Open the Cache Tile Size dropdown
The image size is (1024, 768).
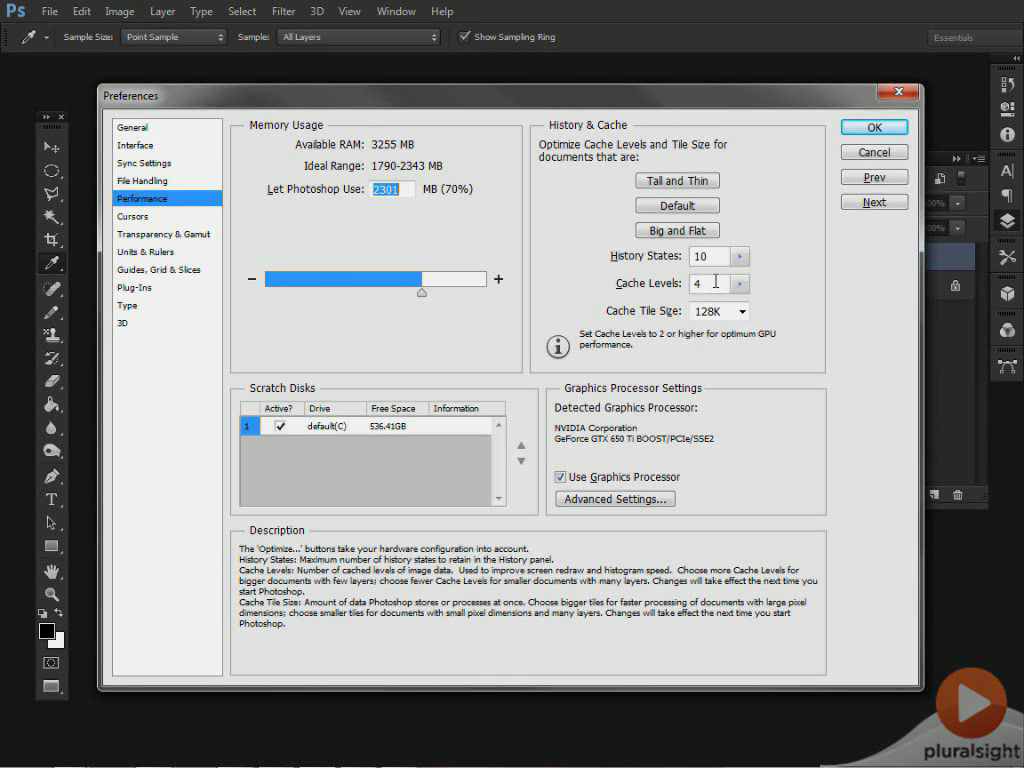719,312
